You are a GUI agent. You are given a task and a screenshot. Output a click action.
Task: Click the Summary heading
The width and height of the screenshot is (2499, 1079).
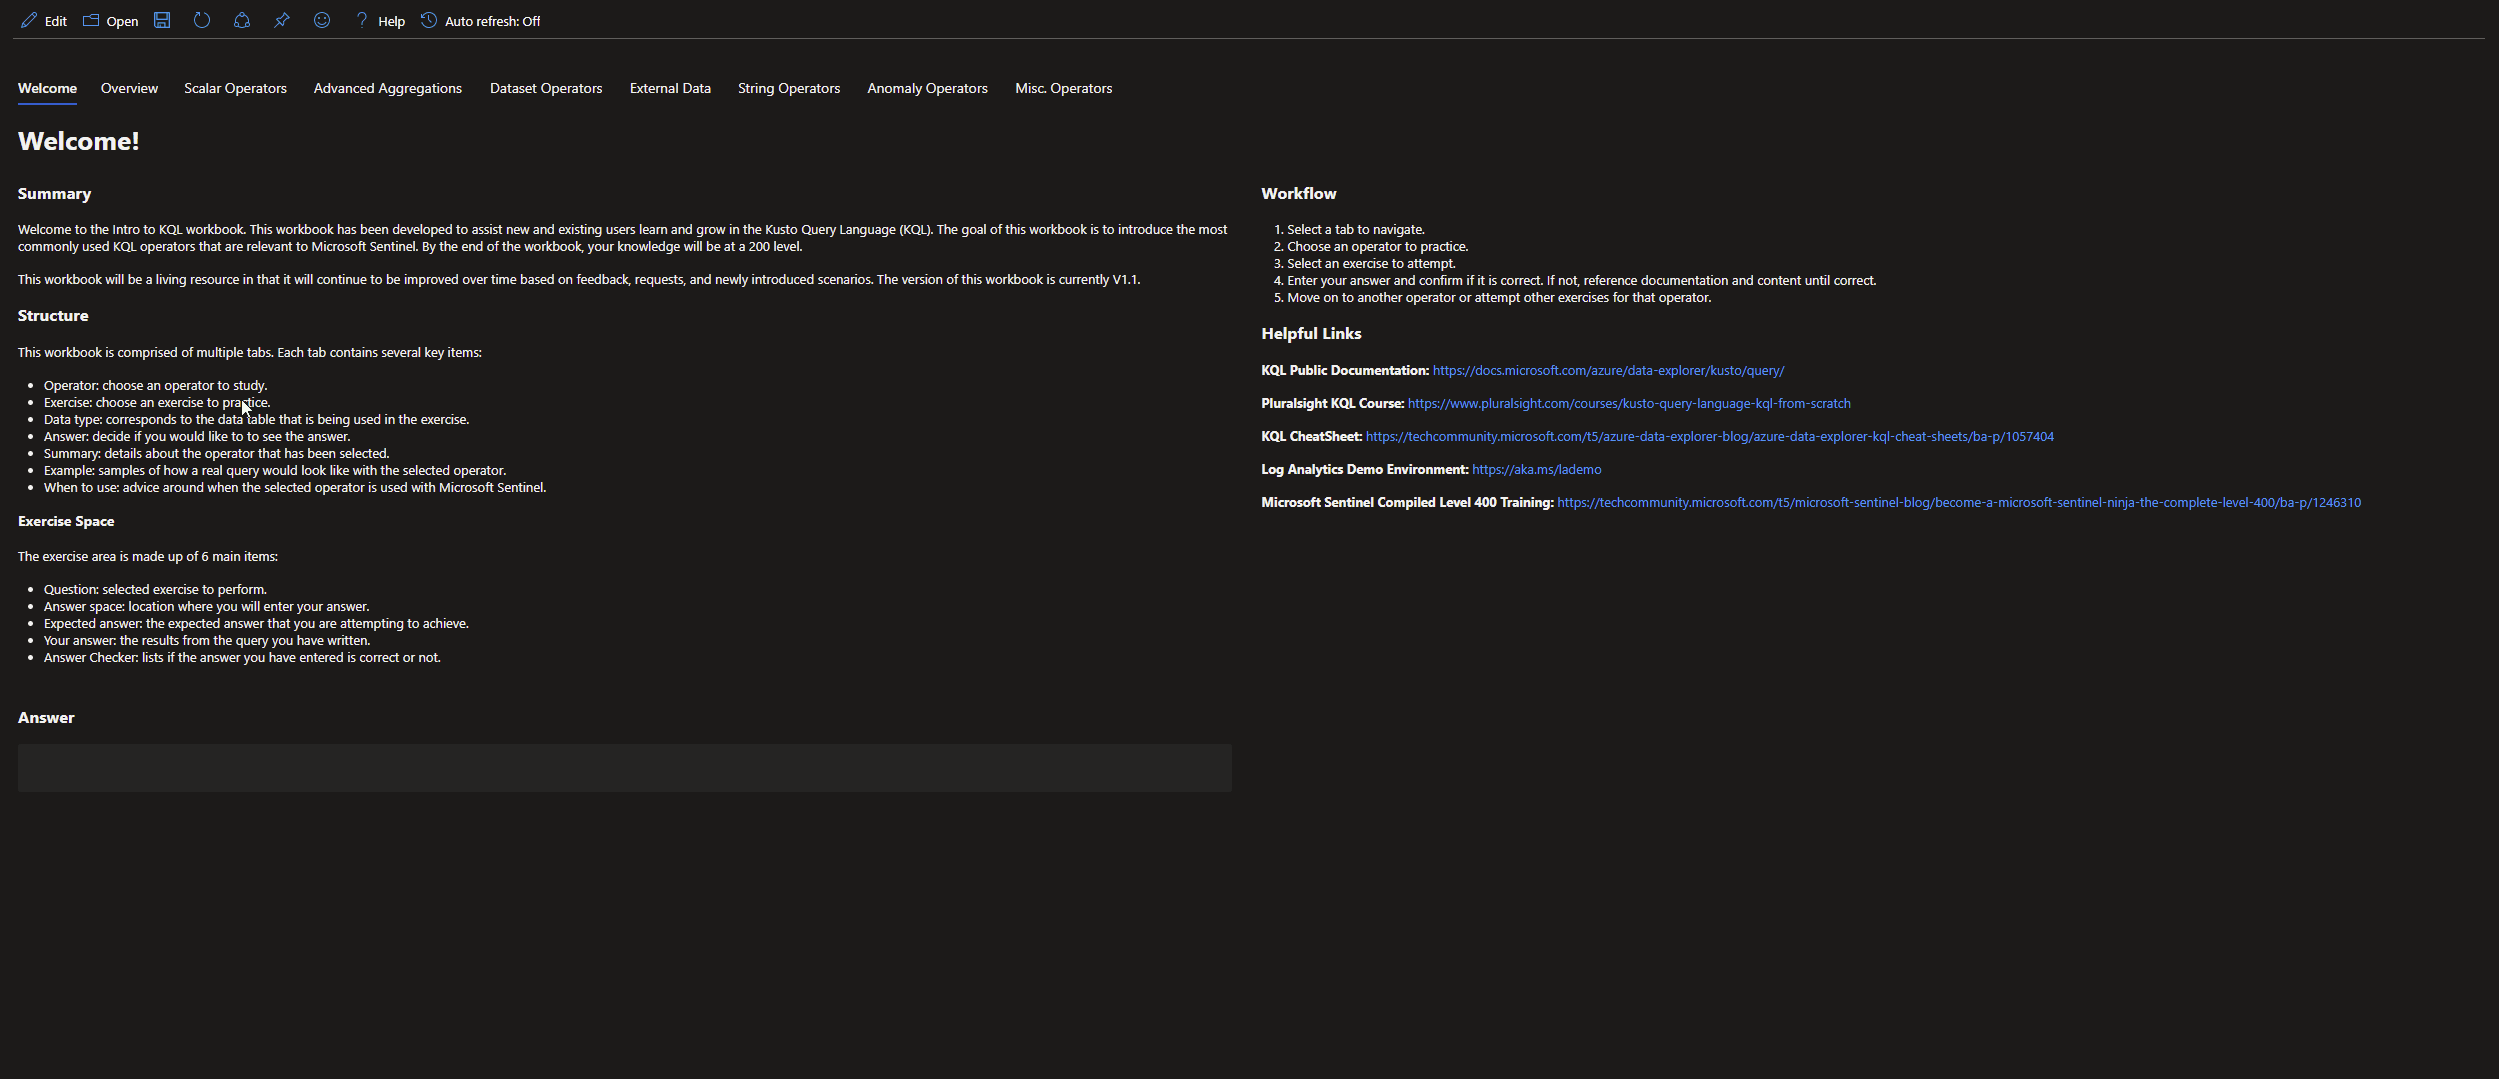point(54,194)
